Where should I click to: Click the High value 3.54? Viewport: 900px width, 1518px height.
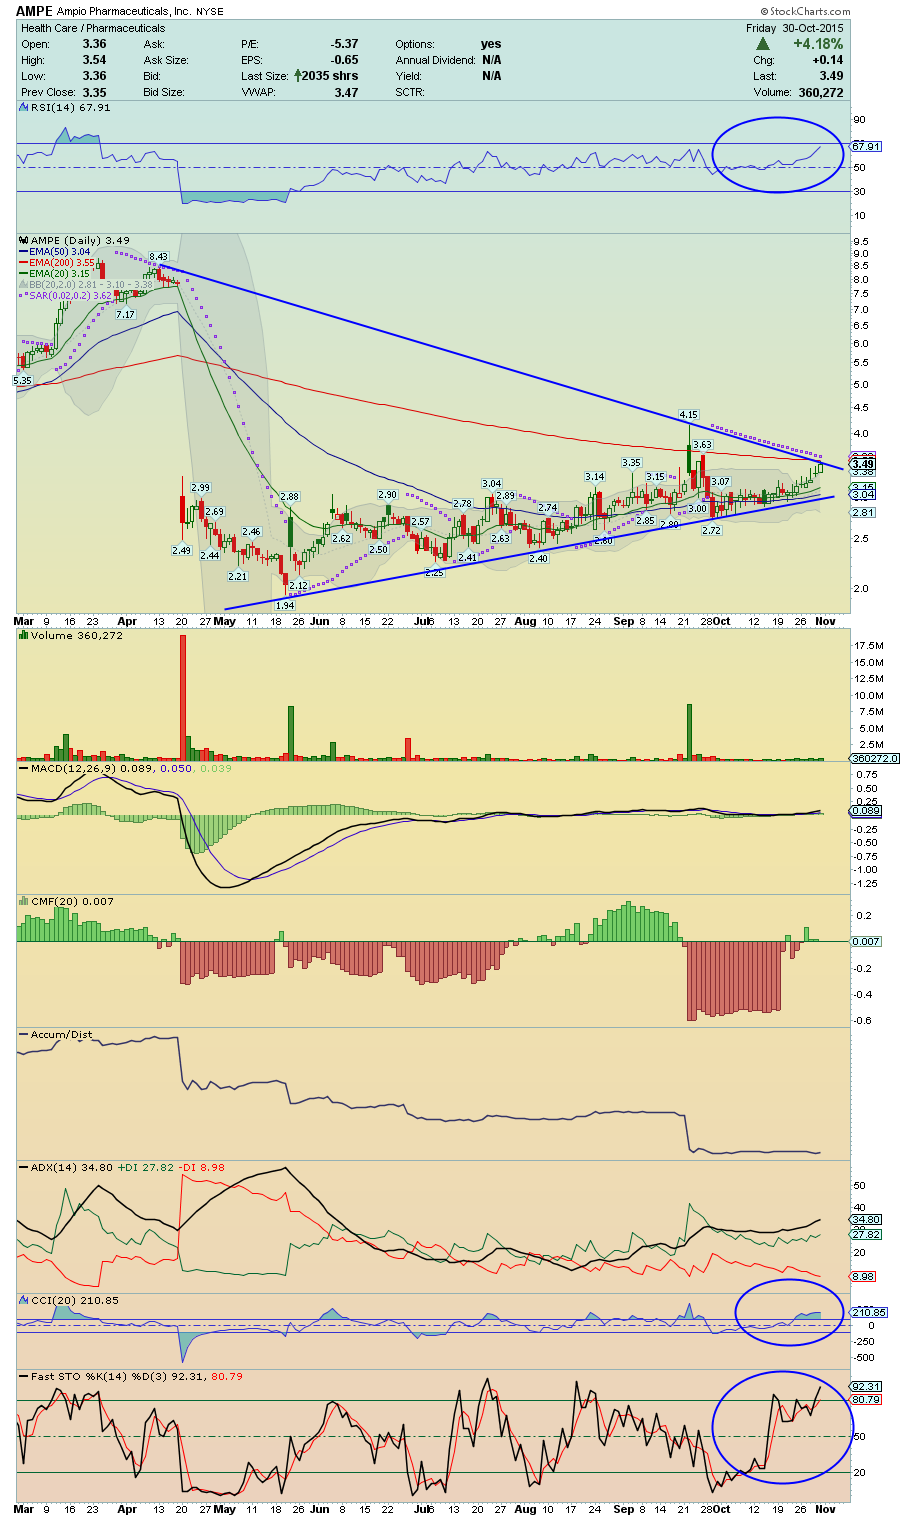(94, 60)
